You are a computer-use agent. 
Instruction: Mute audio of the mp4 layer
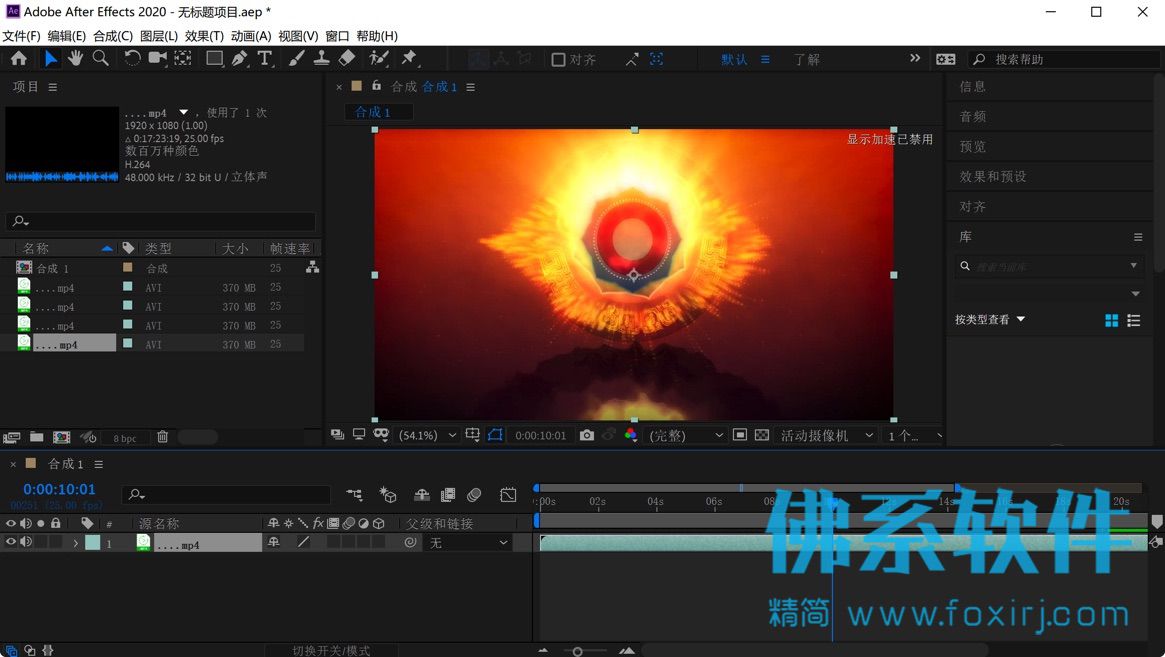tap(26, 542)
